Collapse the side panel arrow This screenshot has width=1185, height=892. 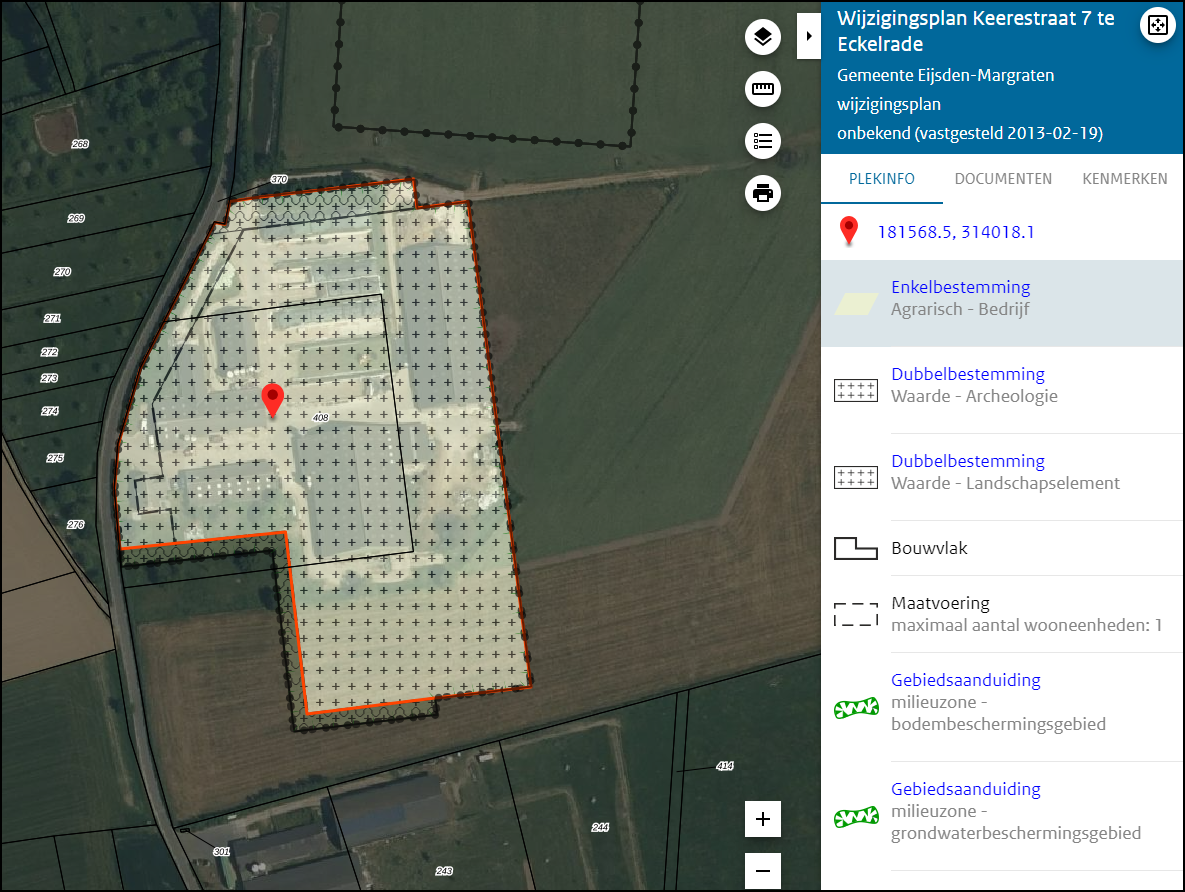[809, 36]
